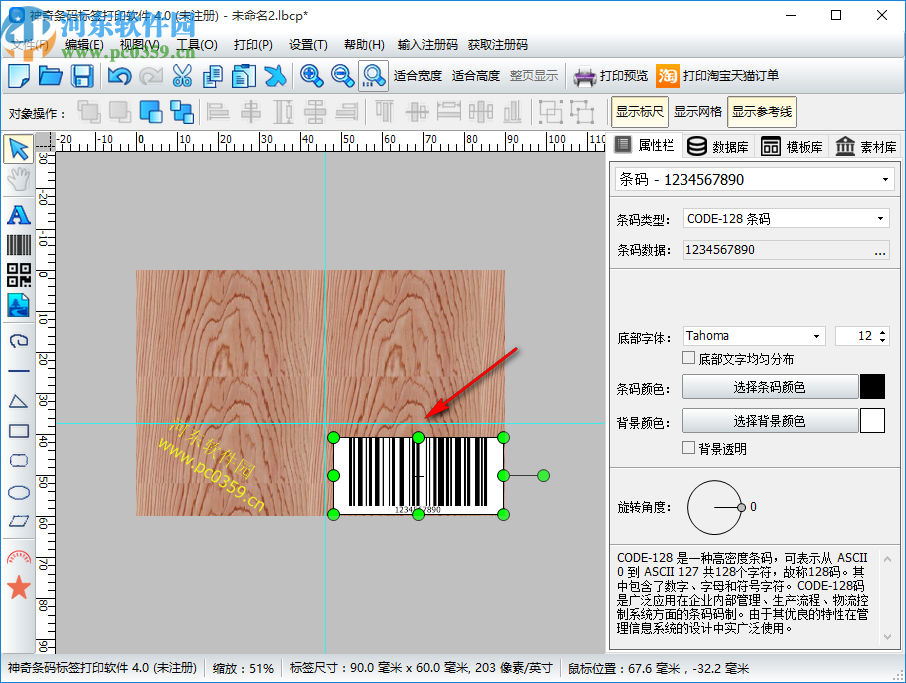Switch to the 属性栏 tab

(645, 146)
